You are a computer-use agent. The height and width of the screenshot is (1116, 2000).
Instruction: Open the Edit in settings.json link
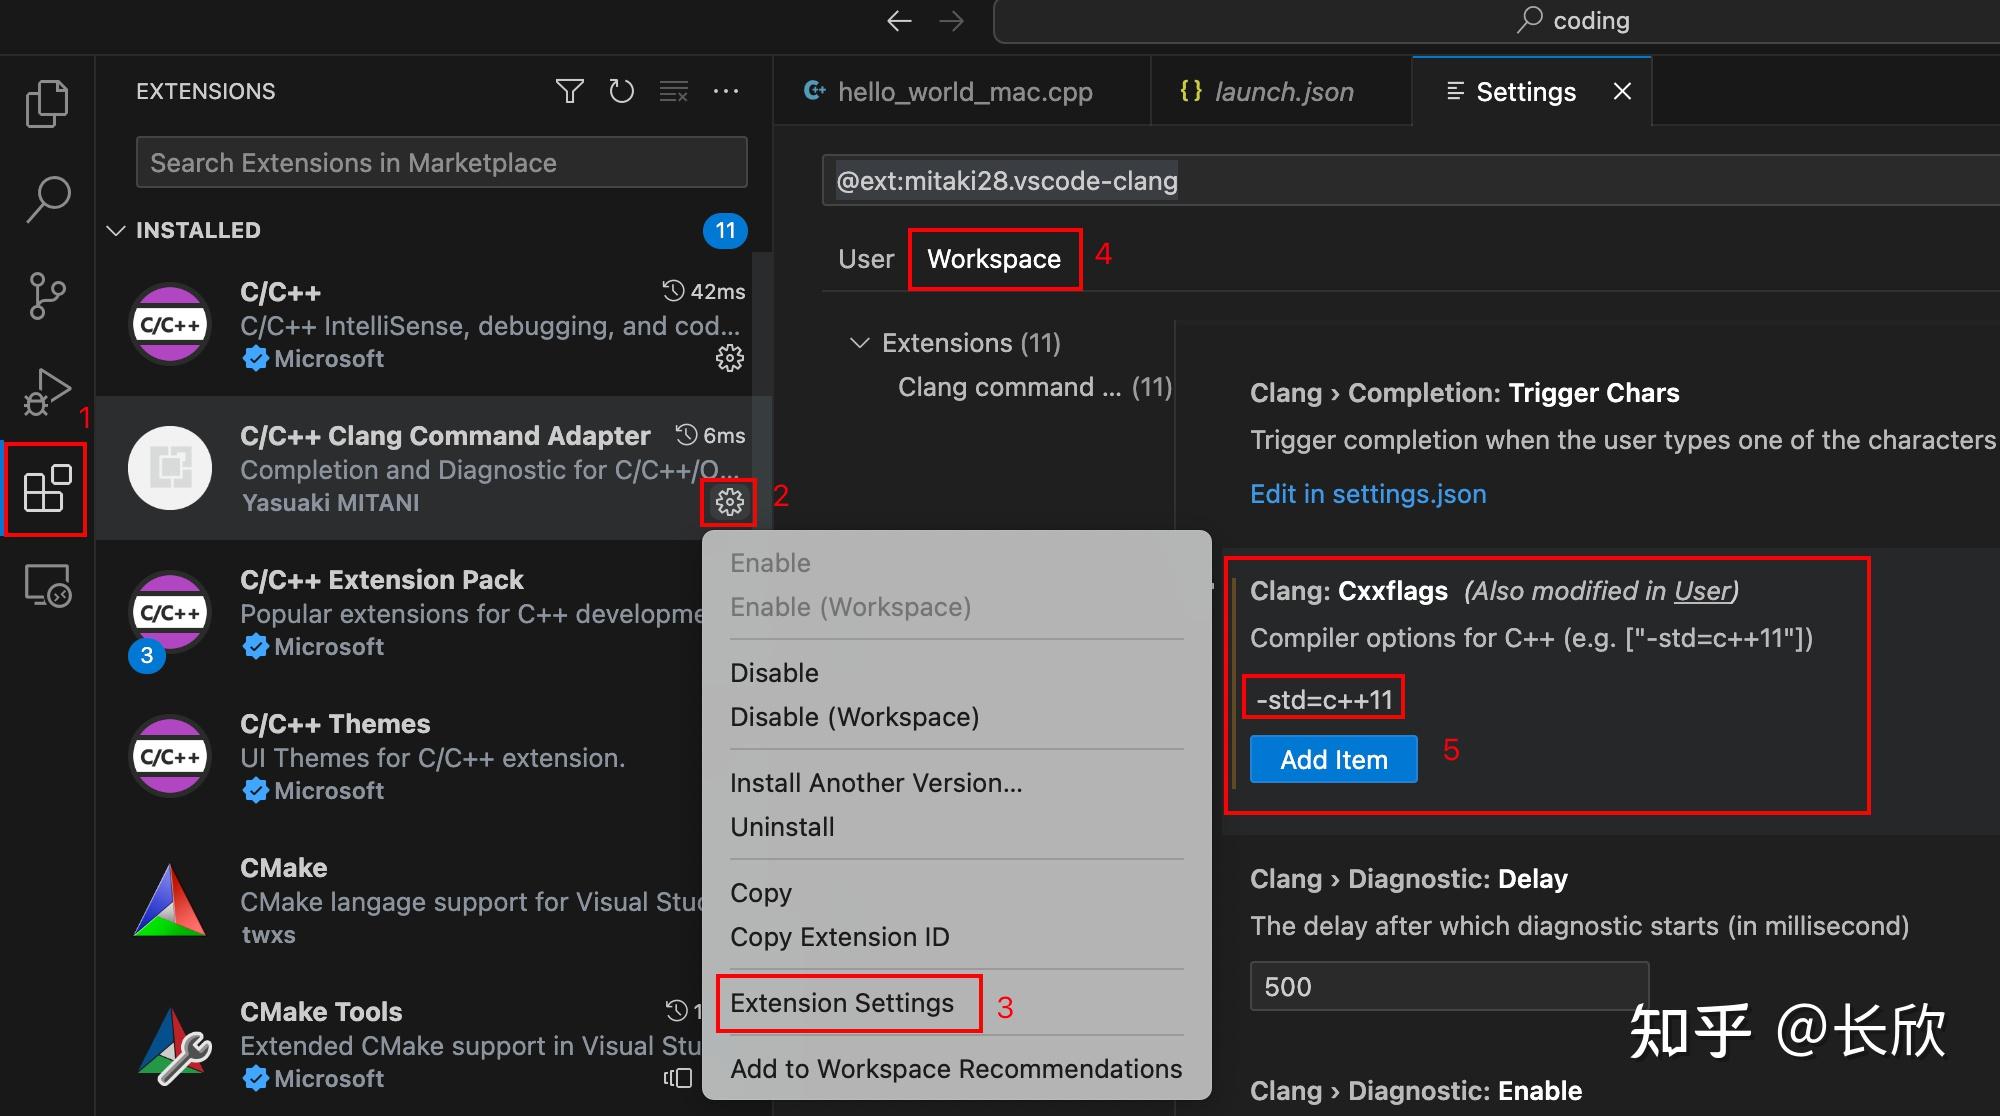coord(1367,494)
